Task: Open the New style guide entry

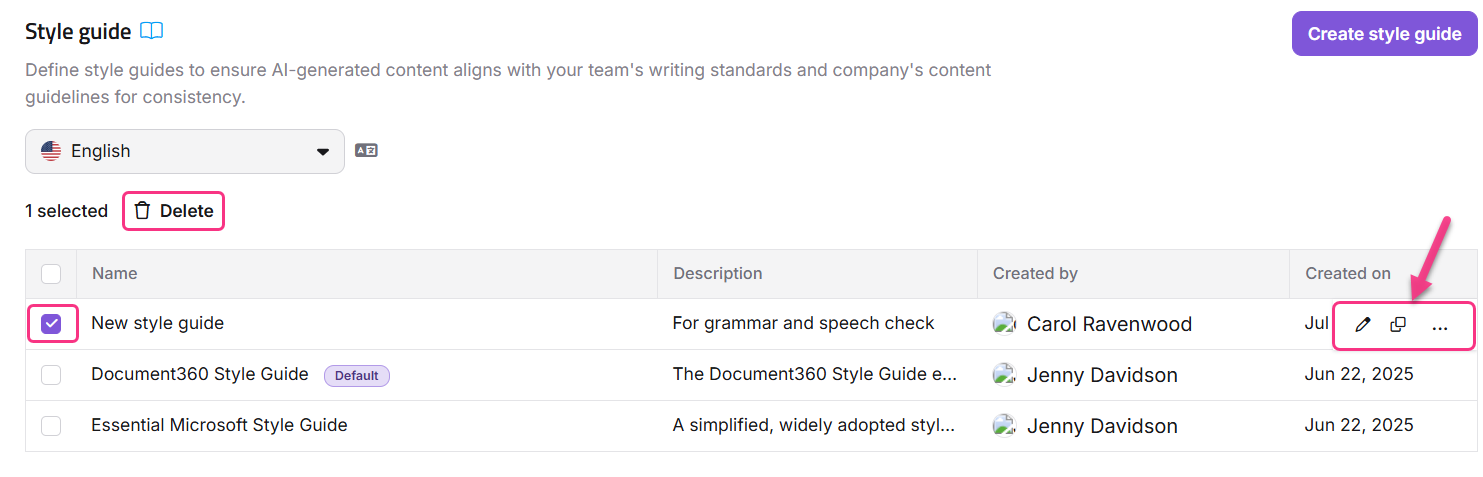Action: click(157, 323)
